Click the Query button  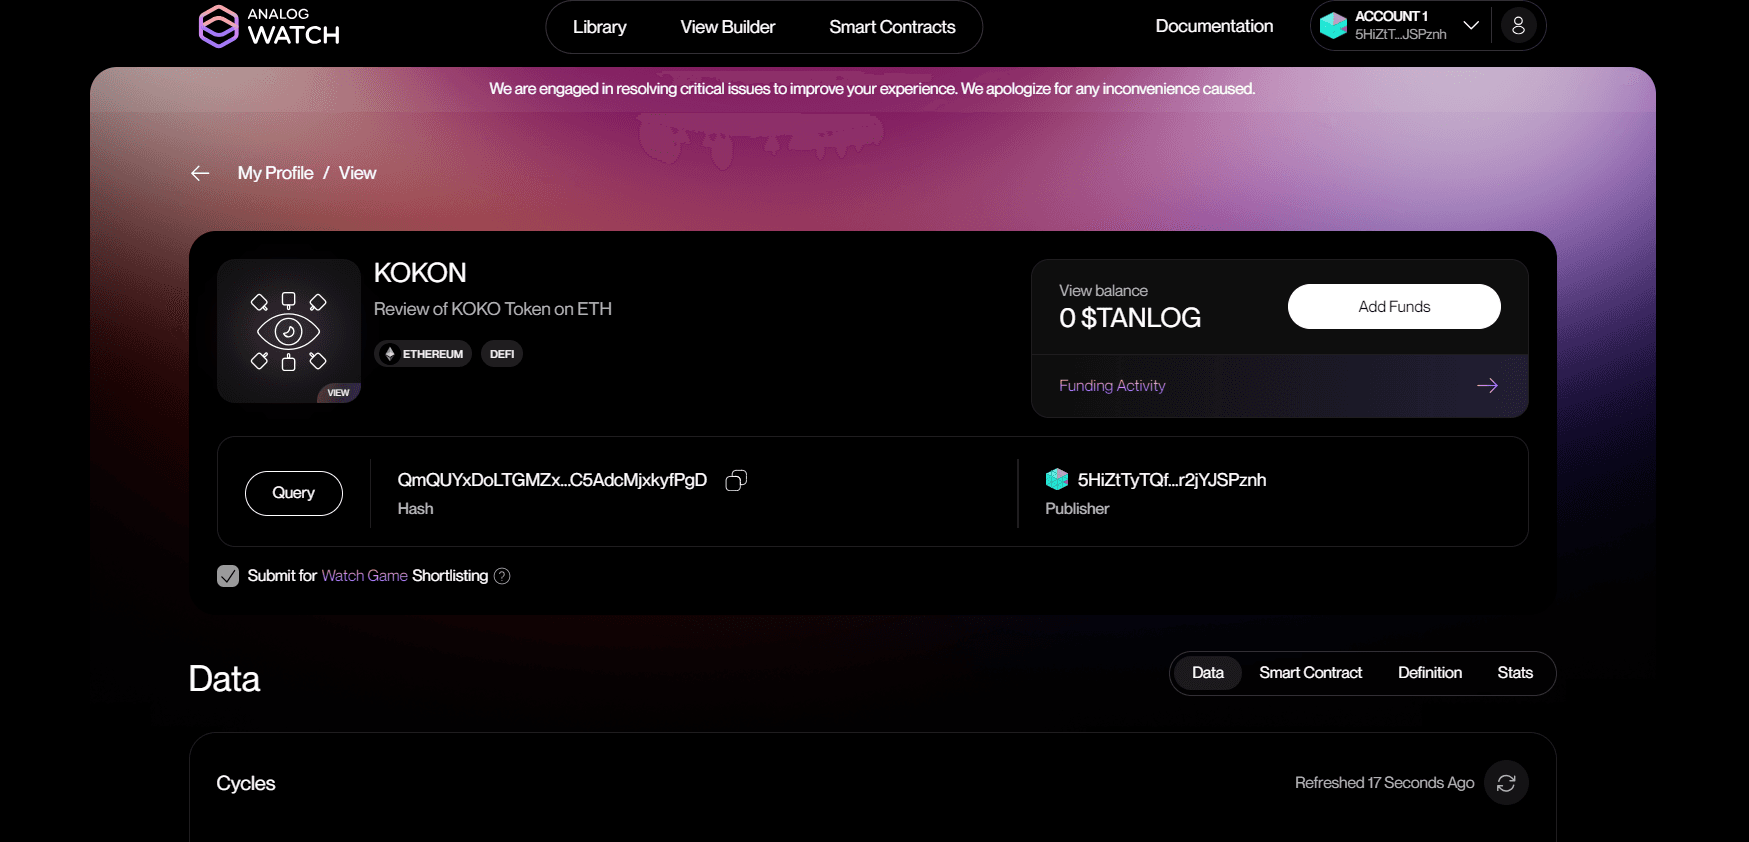click(x=294, y=493)
